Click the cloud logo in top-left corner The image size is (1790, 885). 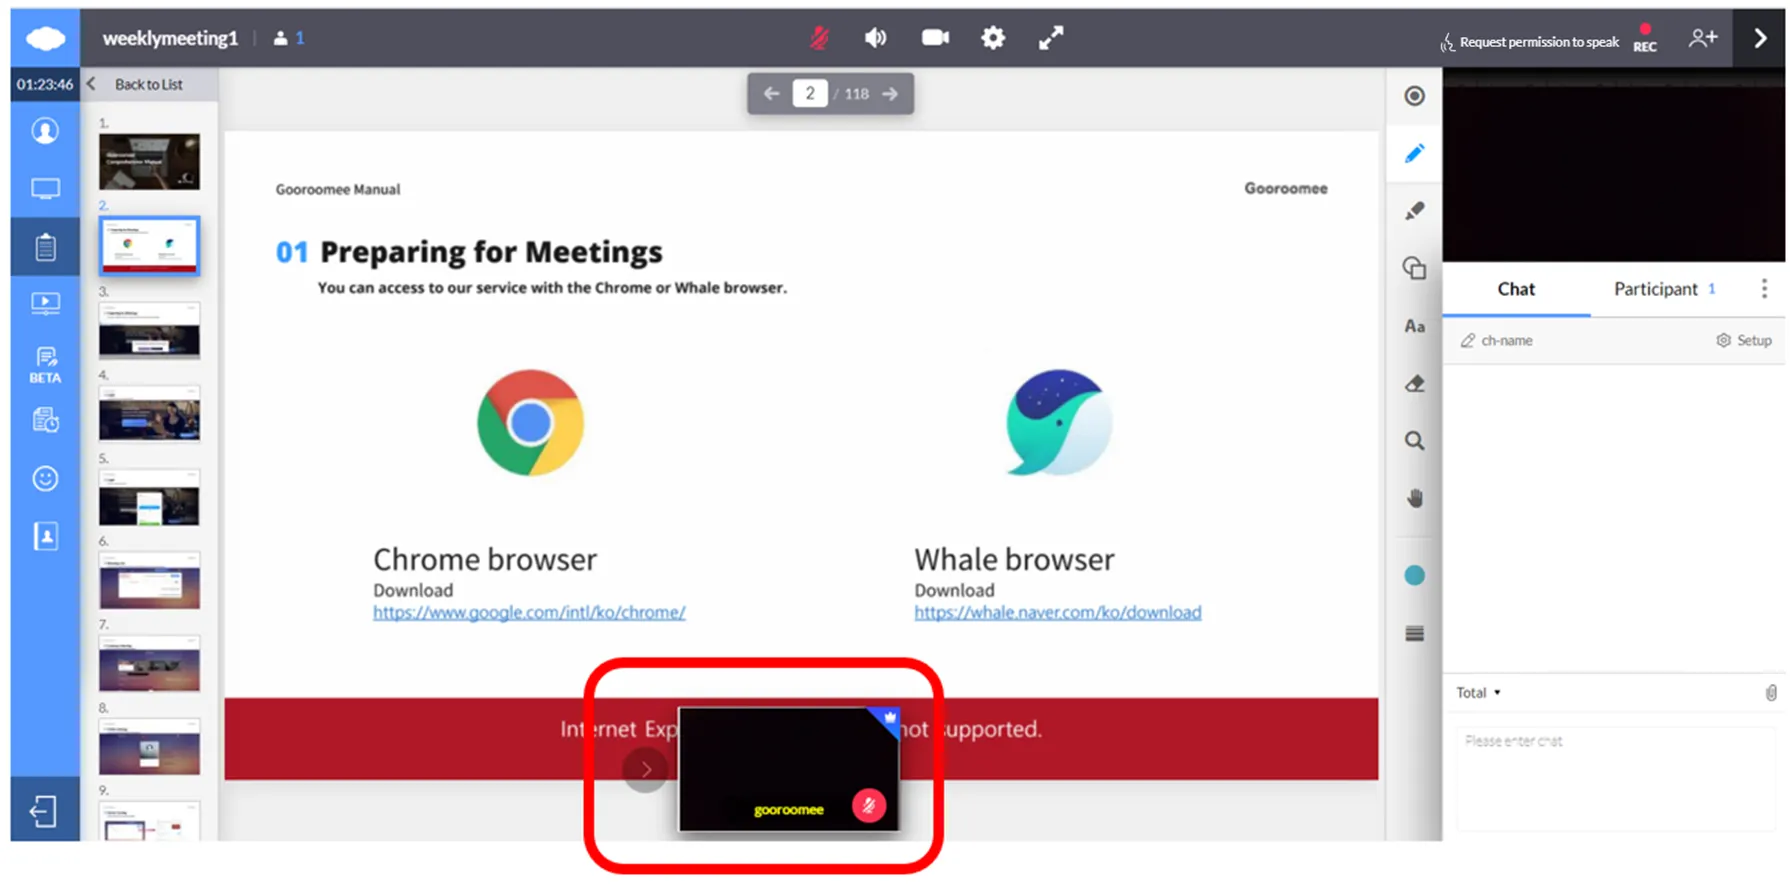coord(45,38)
